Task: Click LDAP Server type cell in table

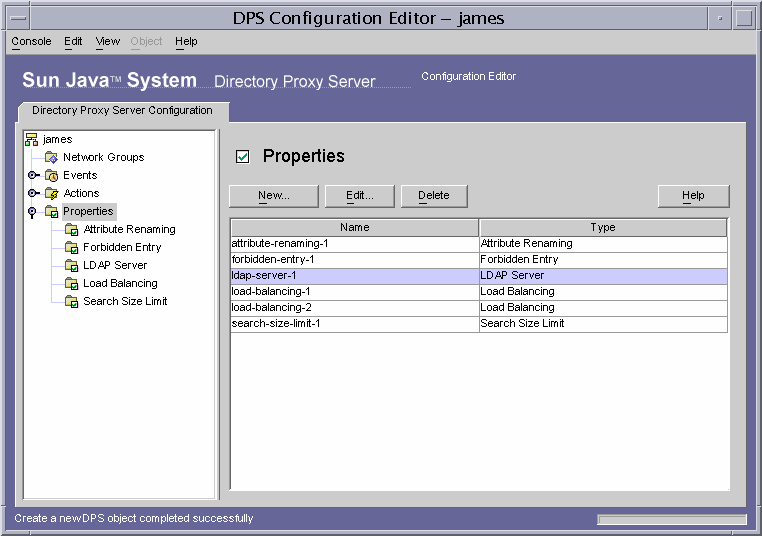Action: point(603,276)
